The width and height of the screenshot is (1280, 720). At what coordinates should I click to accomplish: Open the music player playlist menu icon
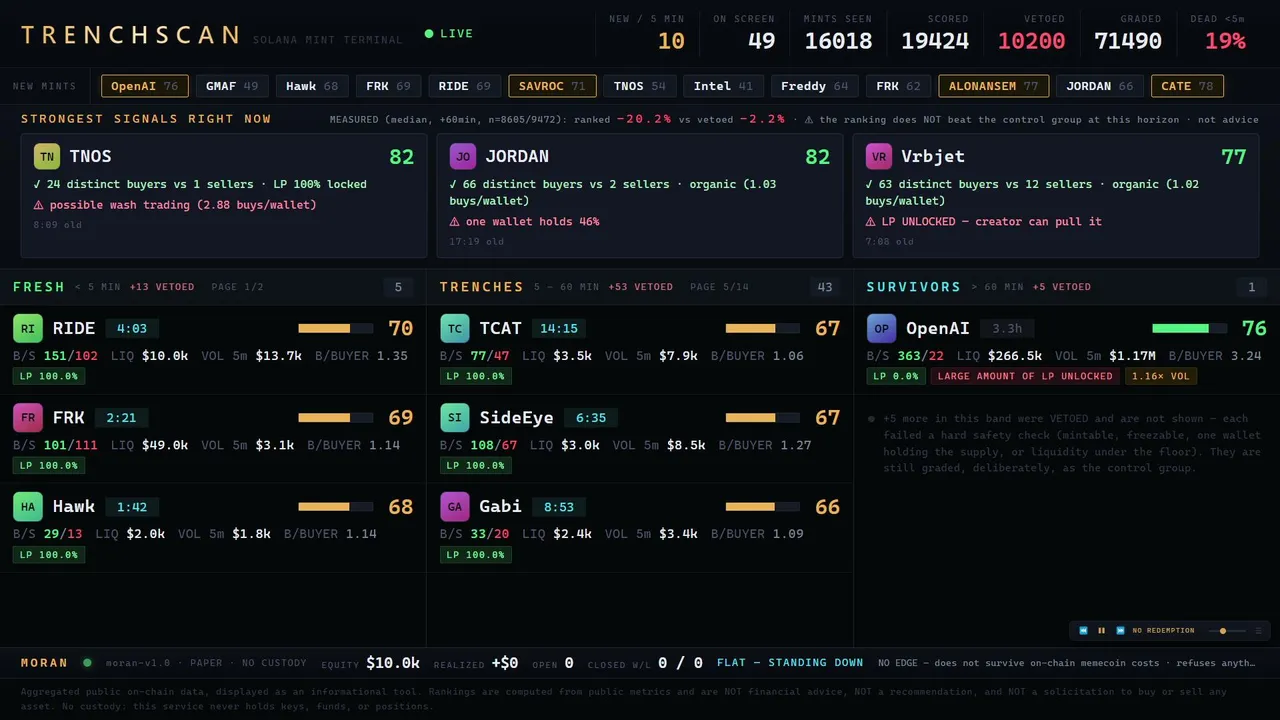tap(1258, 631)
